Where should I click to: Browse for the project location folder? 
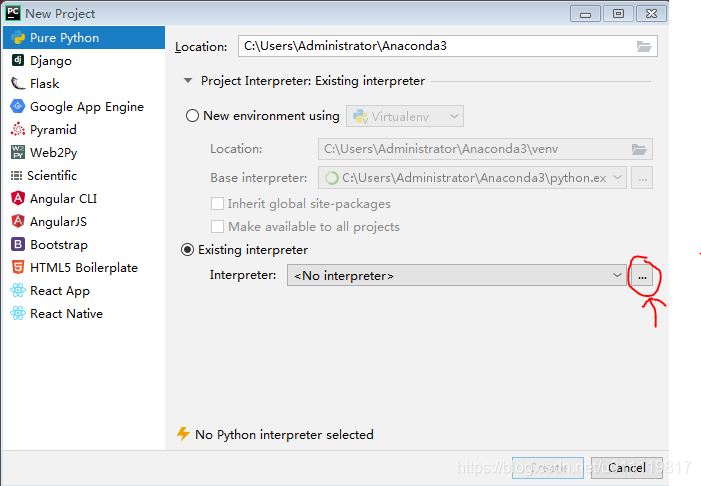(x=644, y=46)
